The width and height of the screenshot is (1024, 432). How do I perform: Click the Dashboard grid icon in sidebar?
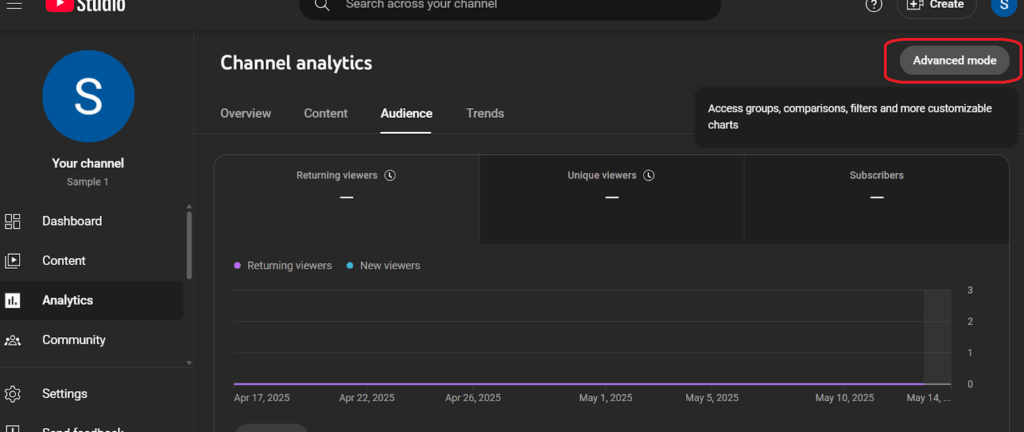(13, 221)
